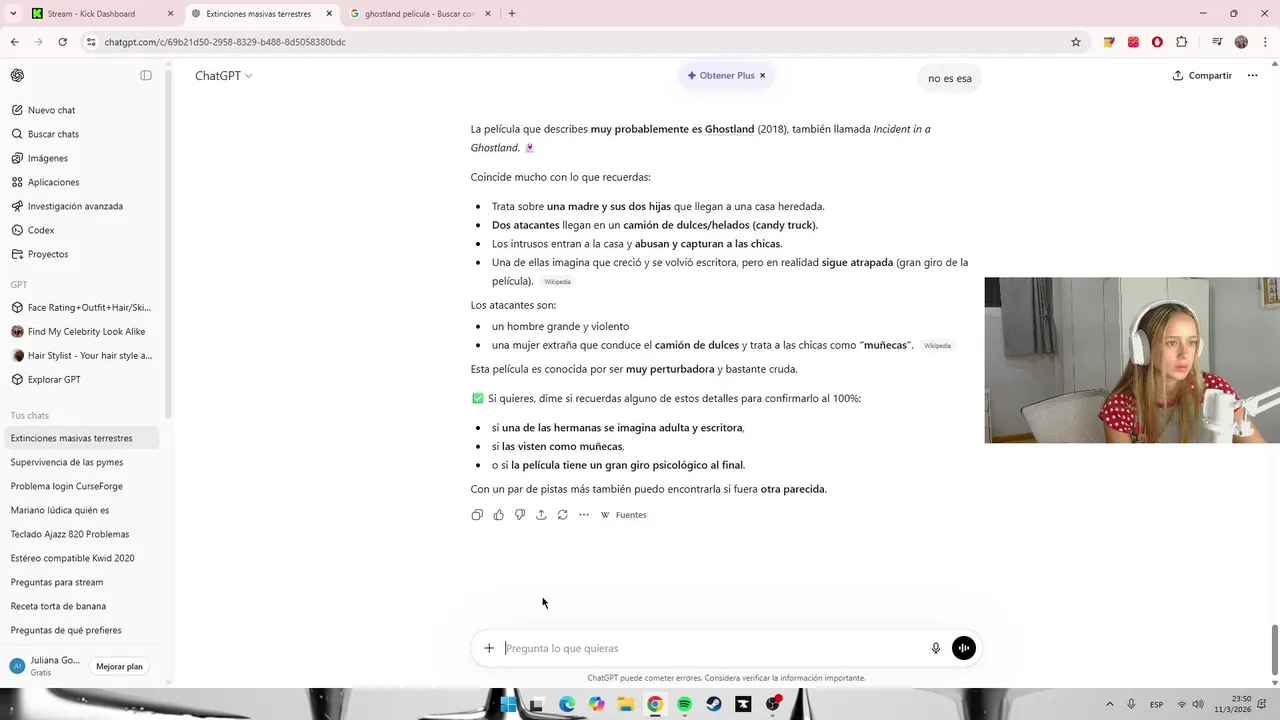Image resolution: width=1280 pixels, height=720 pixels.
Task: Click the thumbs down icon
Action: tap(520, 515)
